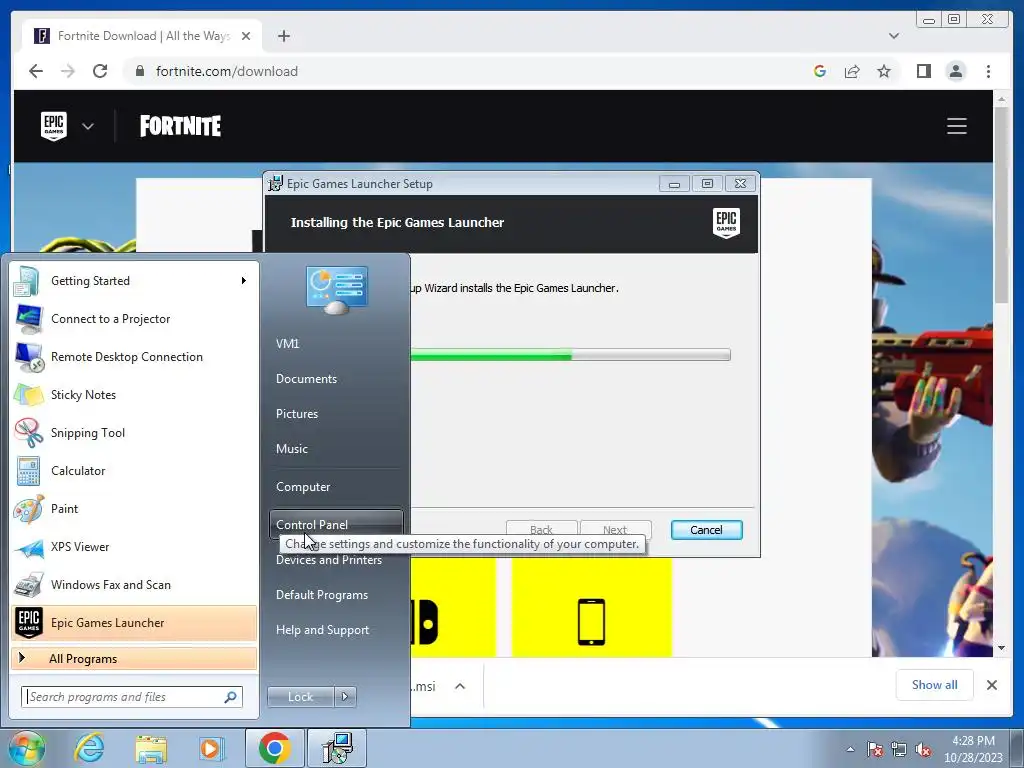The height and width of the screenshot is (768, 1024).
Task: Open Remote Desktop Connection
Action: pyautogui.click(x=134, y=357)
